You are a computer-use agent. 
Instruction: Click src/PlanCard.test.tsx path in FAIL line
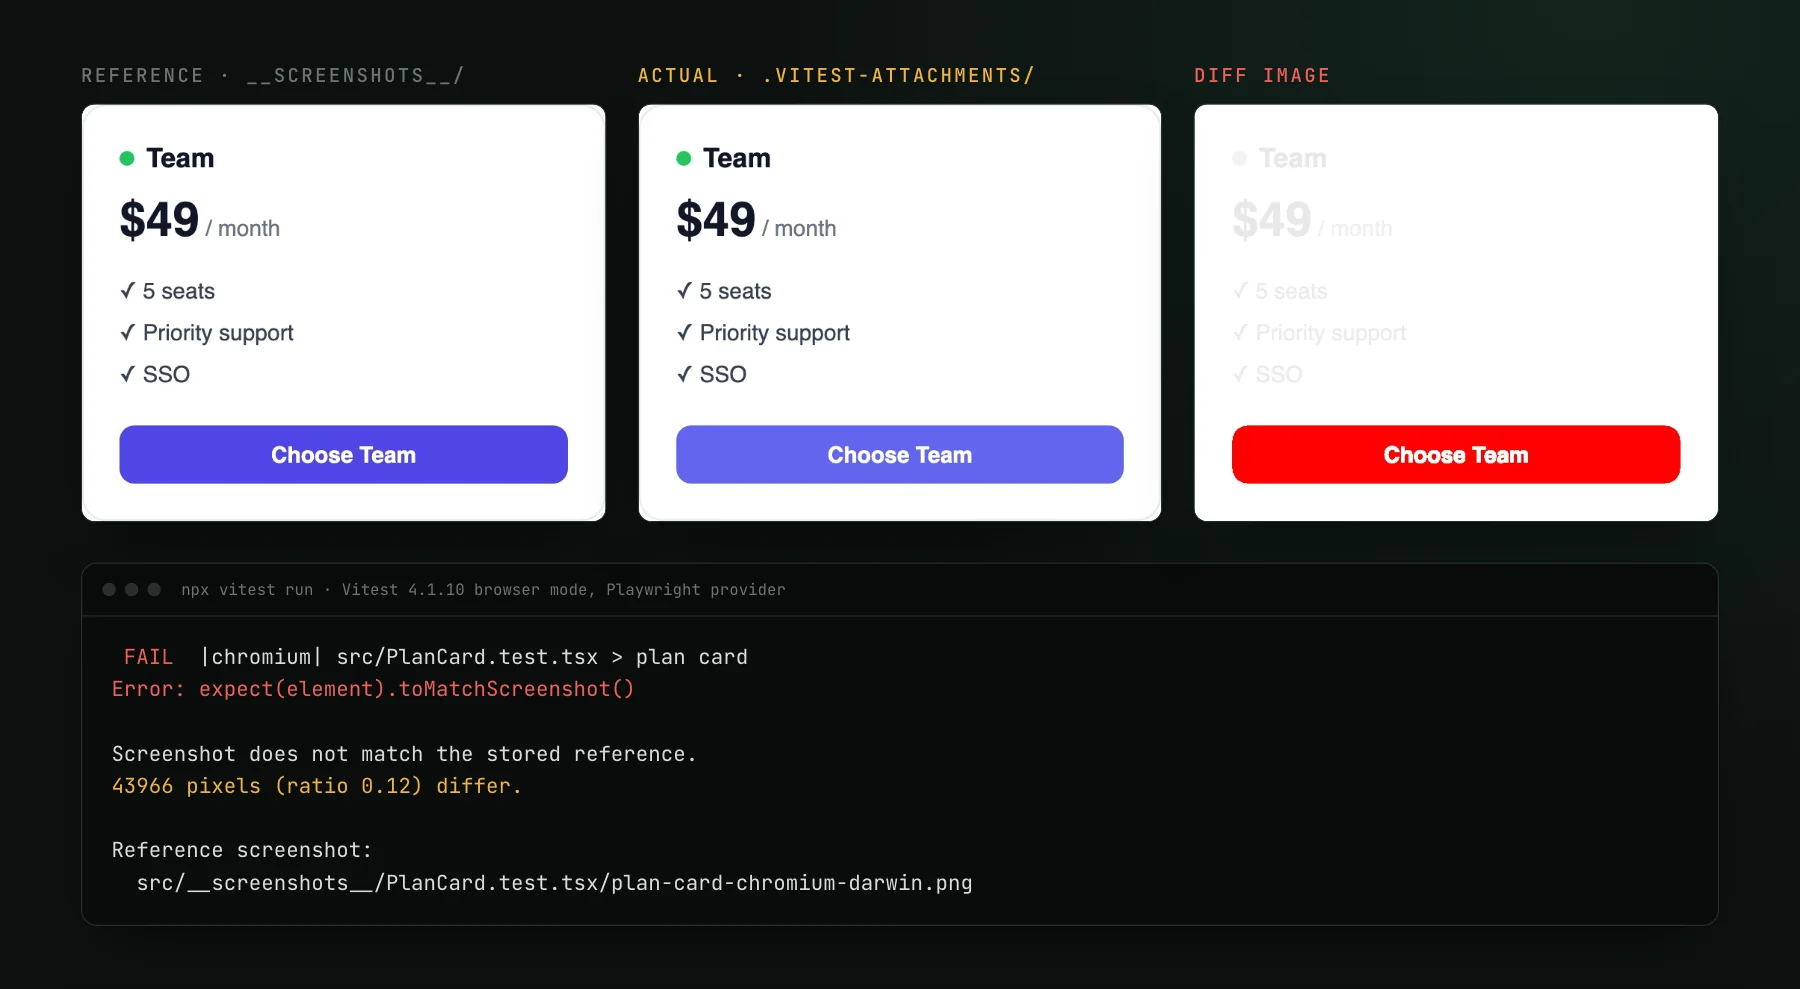tap(467, 657)
